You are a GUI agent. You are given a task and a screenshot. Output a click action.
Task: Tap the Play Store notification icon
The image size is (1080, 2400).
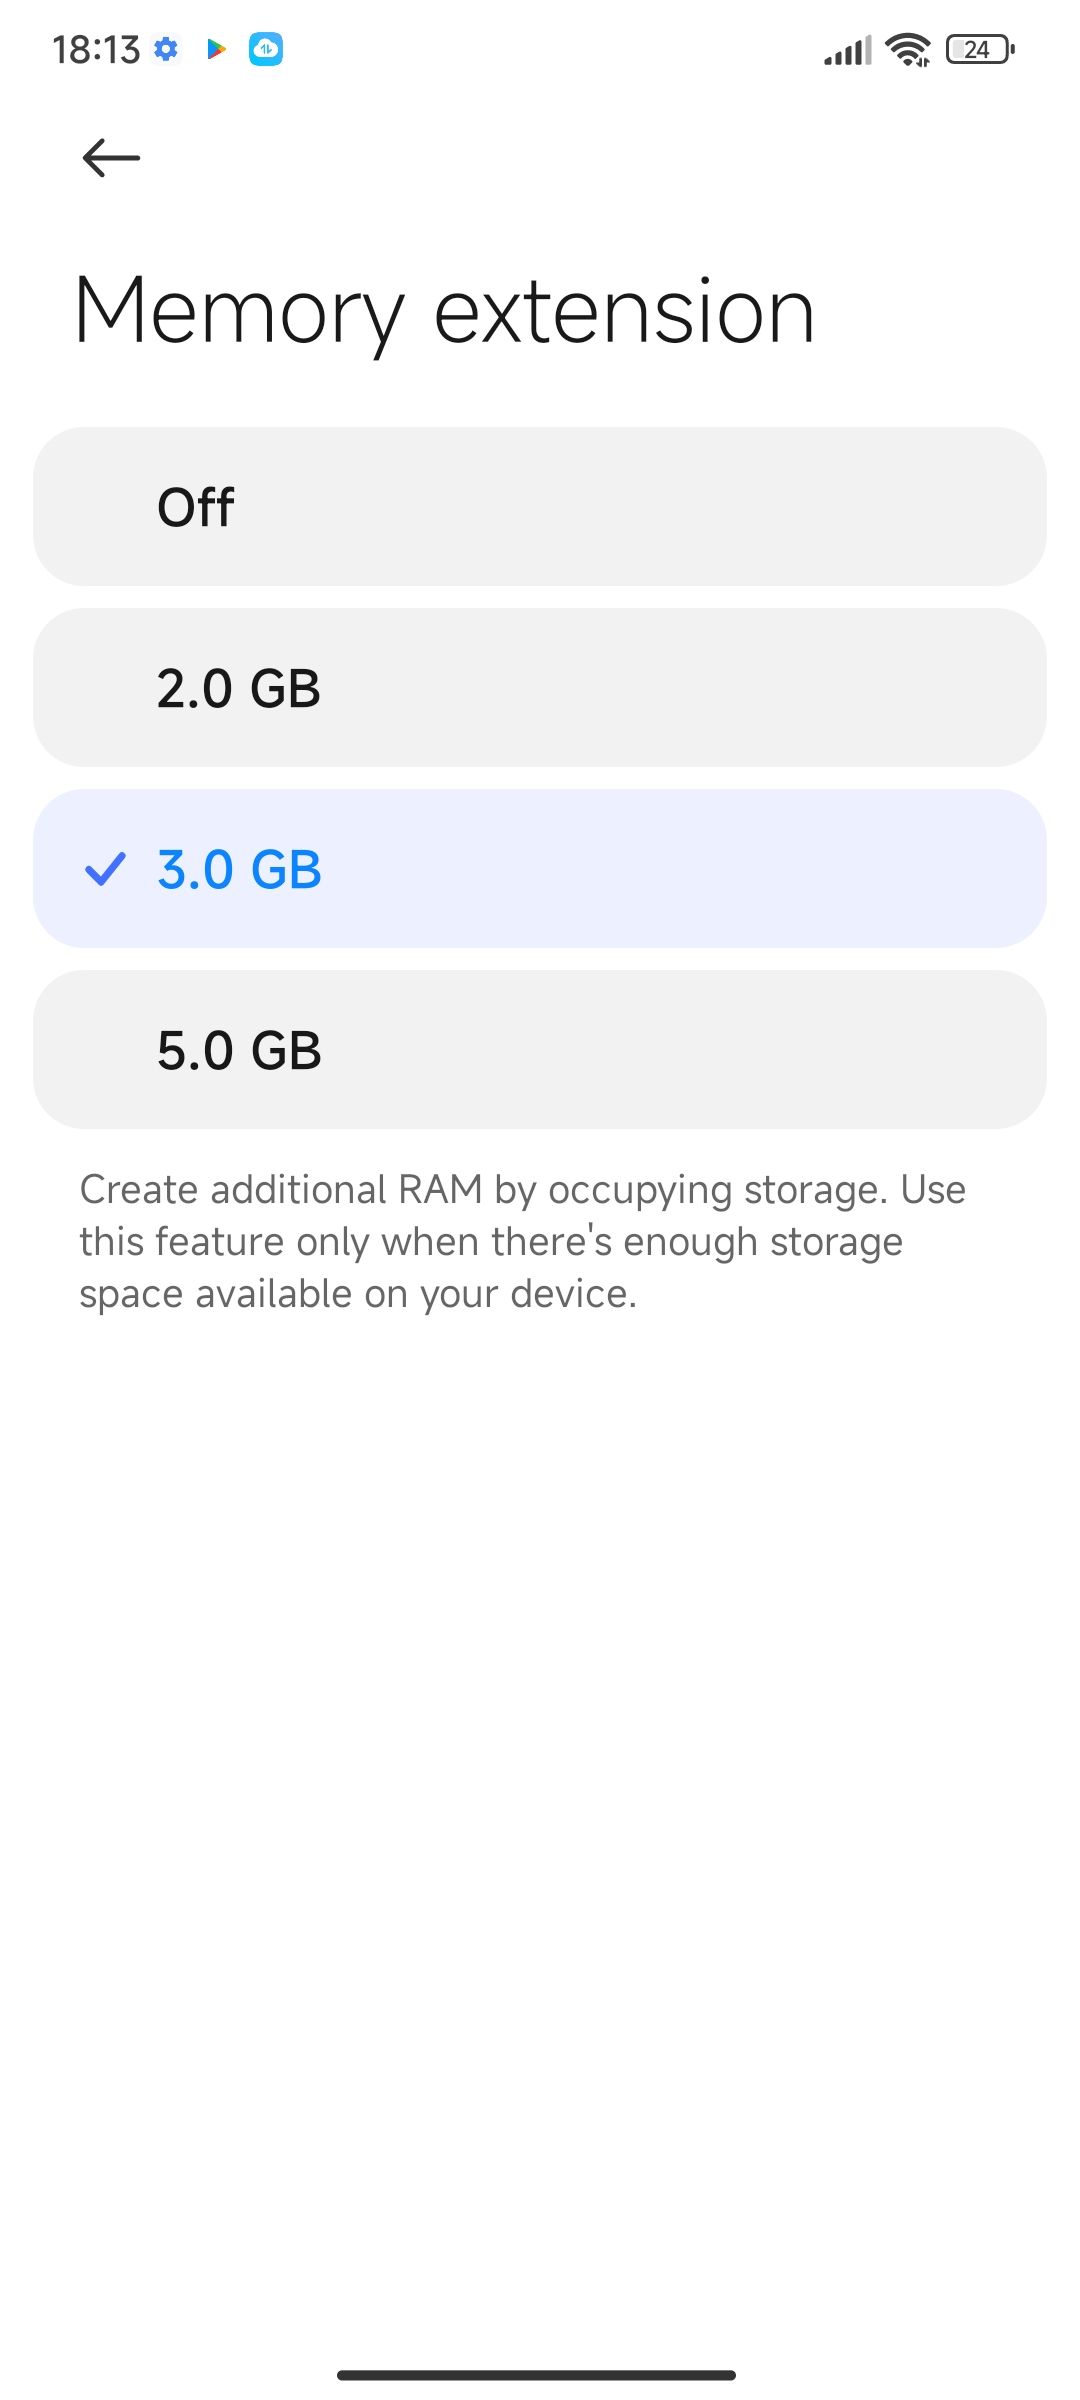pos(215,48)
